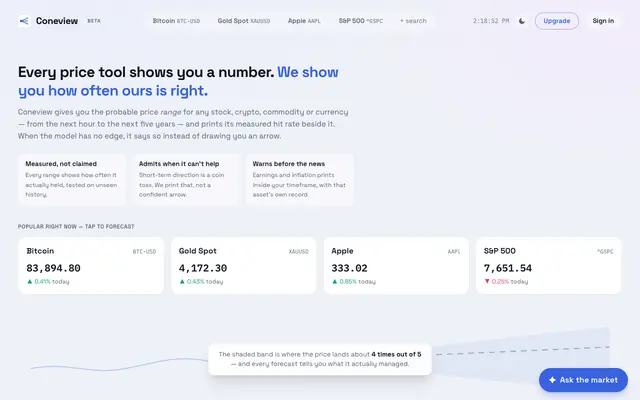Open Apple AAPL in top navigation
This screenshot has width=640, height=400.
[x=304, y=21]
